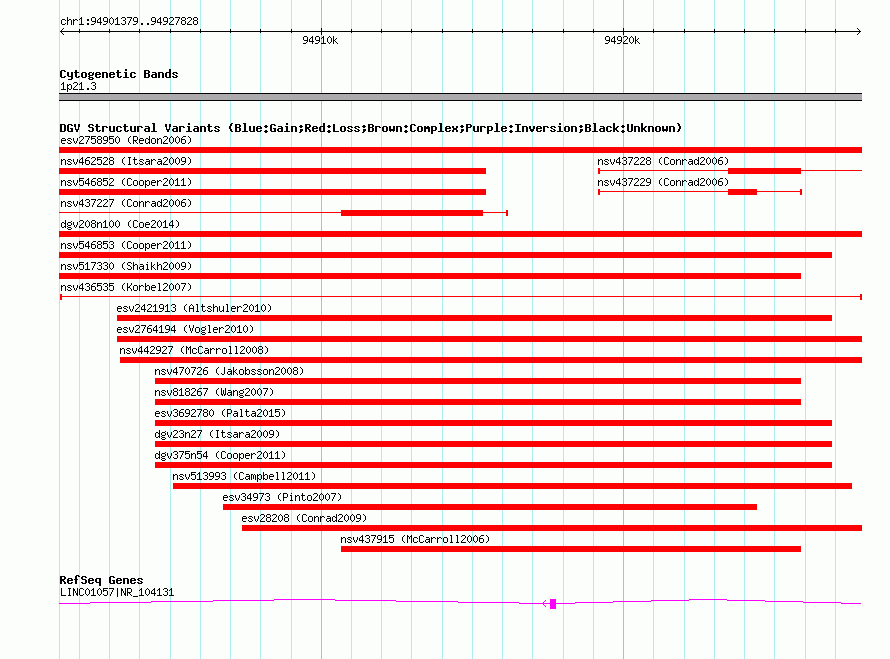Click thick red segment of nsv437228

(x=765, y=171)
